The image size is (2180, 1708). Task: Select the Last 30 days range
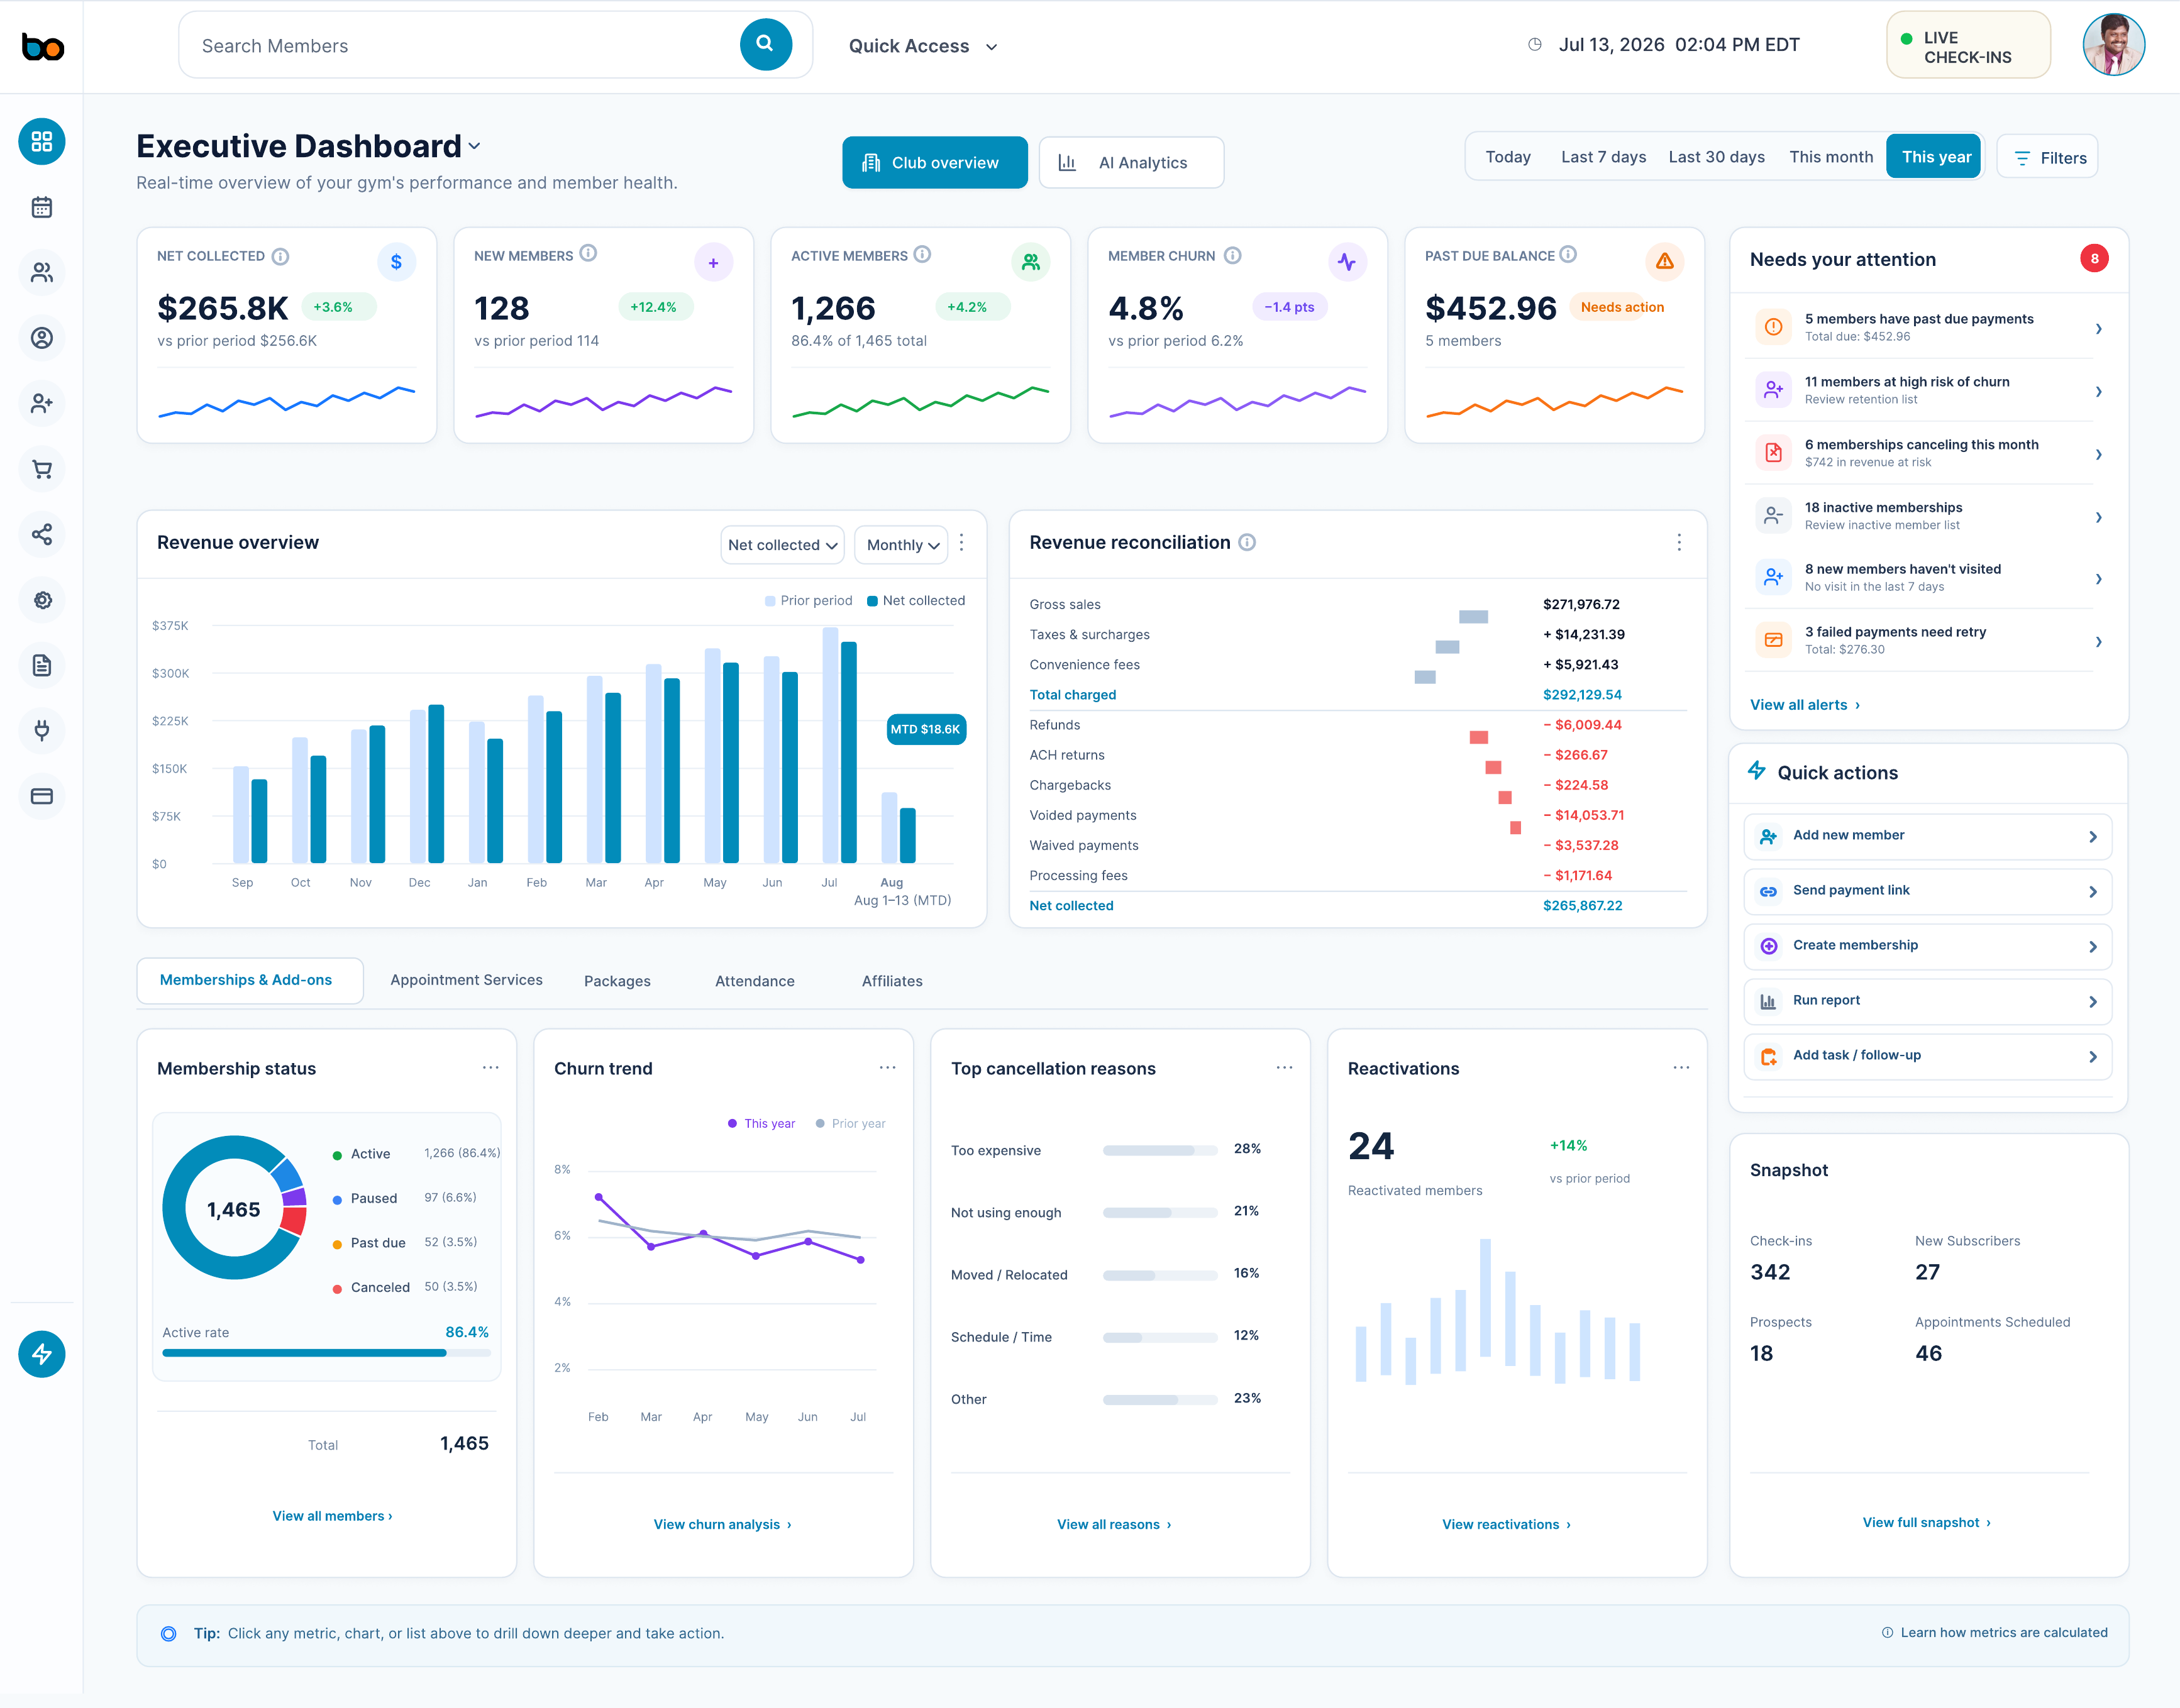pyautogui.click(x=1716, y=157)
